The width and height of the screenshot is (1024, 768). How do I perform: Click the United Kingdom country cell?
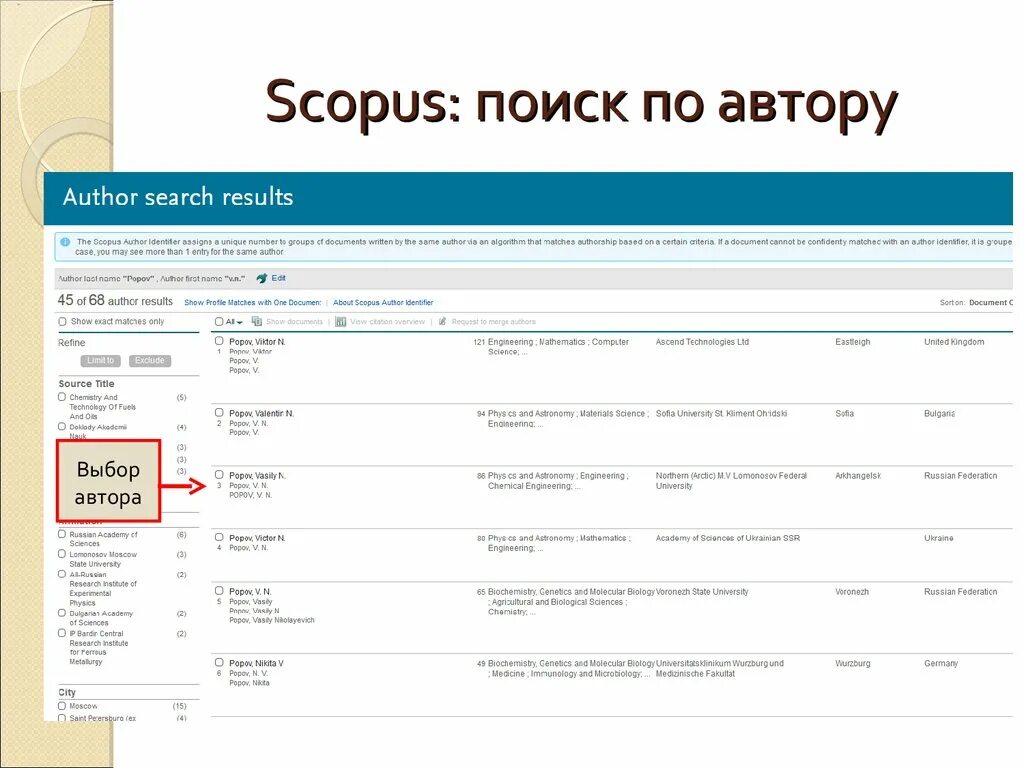coord(953,342)
